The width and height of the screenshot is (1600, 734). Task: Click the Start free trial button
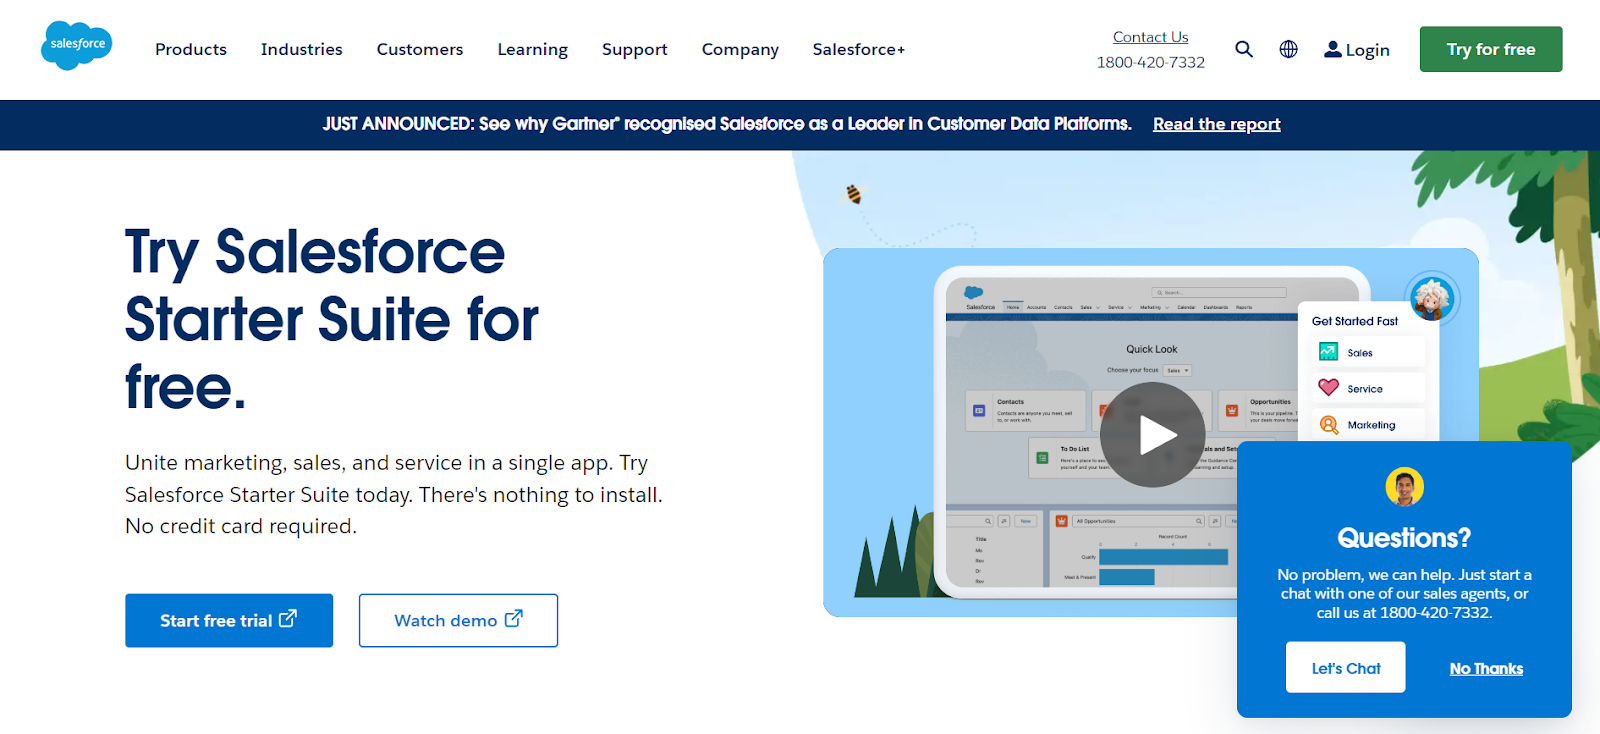click(229, 620)
